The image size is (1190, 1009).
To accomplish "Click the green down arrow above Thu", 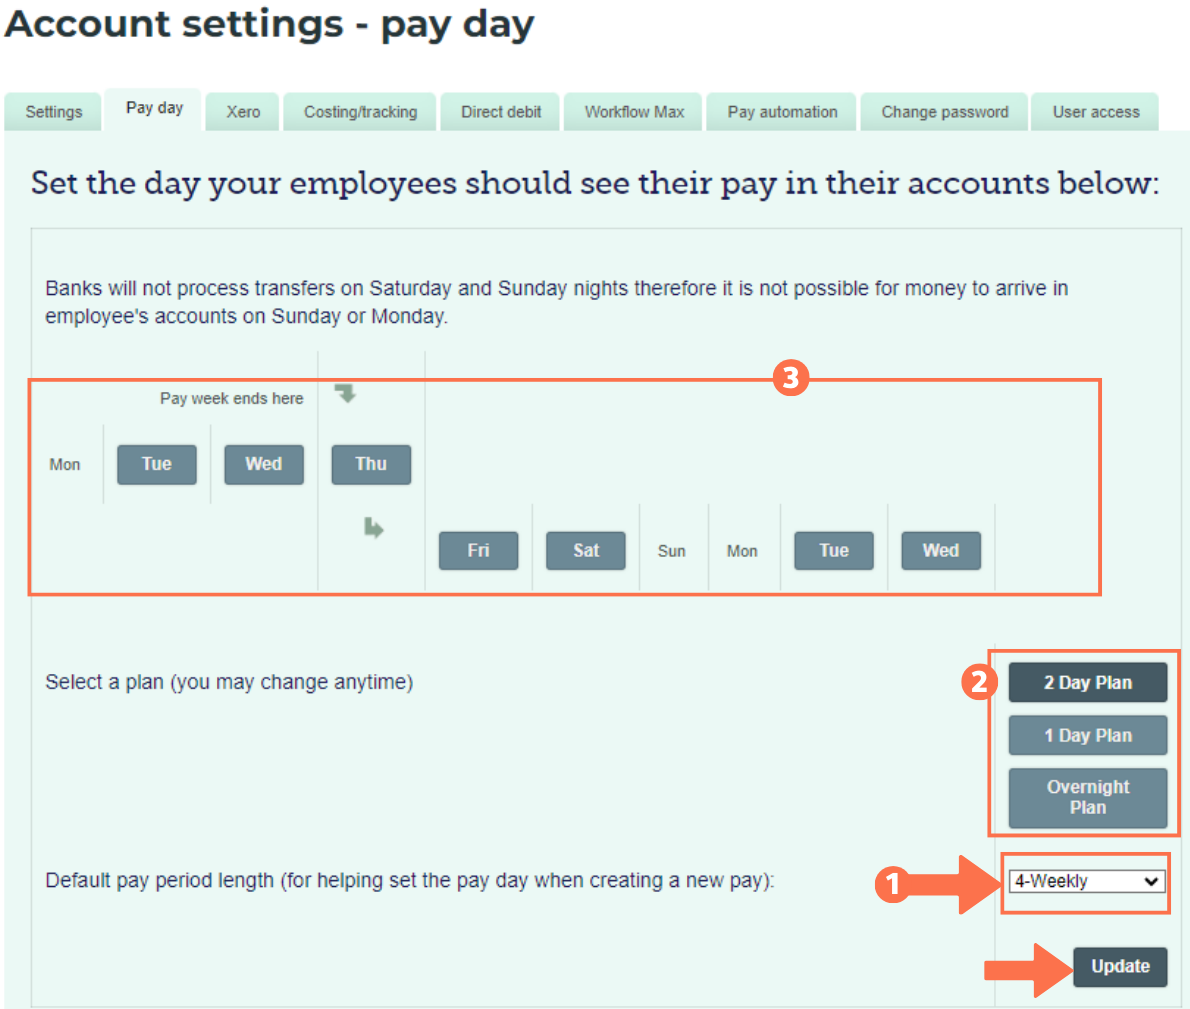I will click(x=345, y=394).
